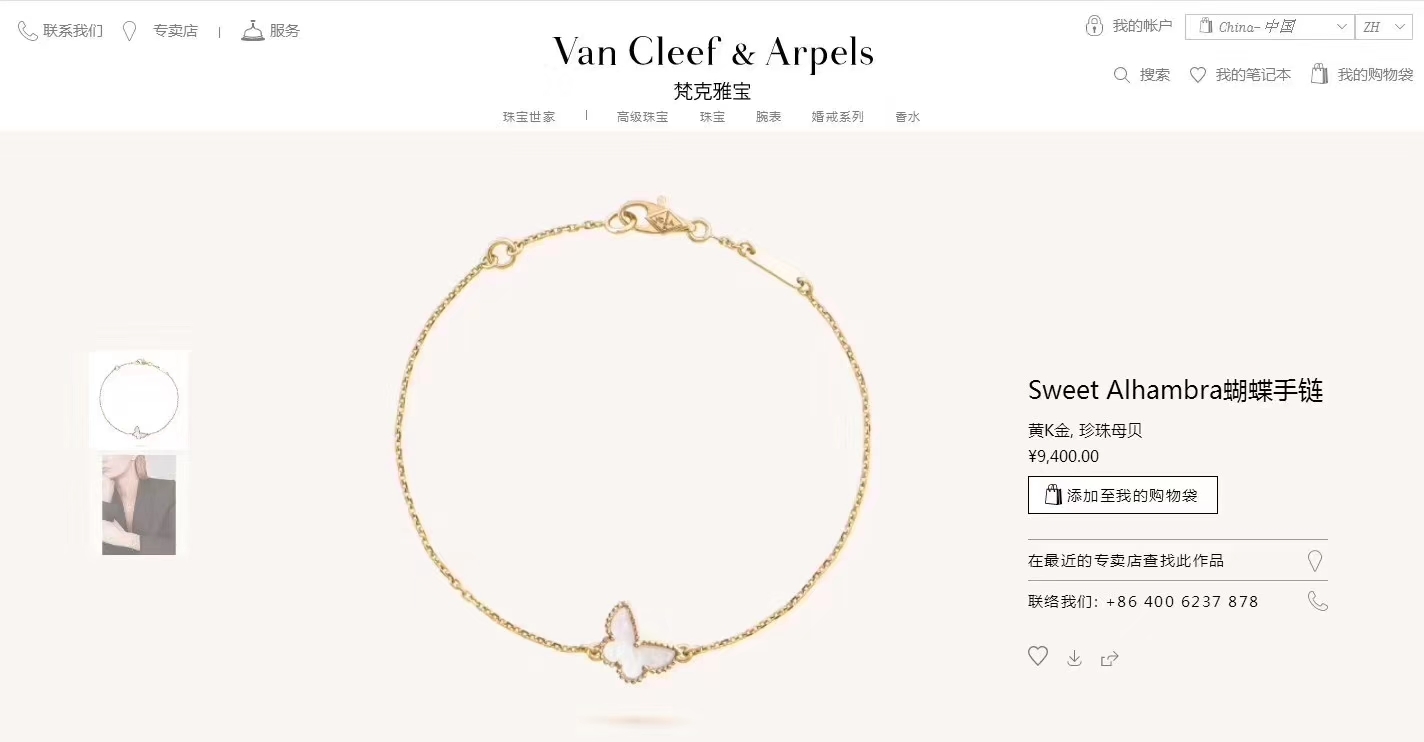The height and width of the screenshot is (742, 1424).
Task: Click the magnifier search icon 搜索
Action: tap(1122, 75)
